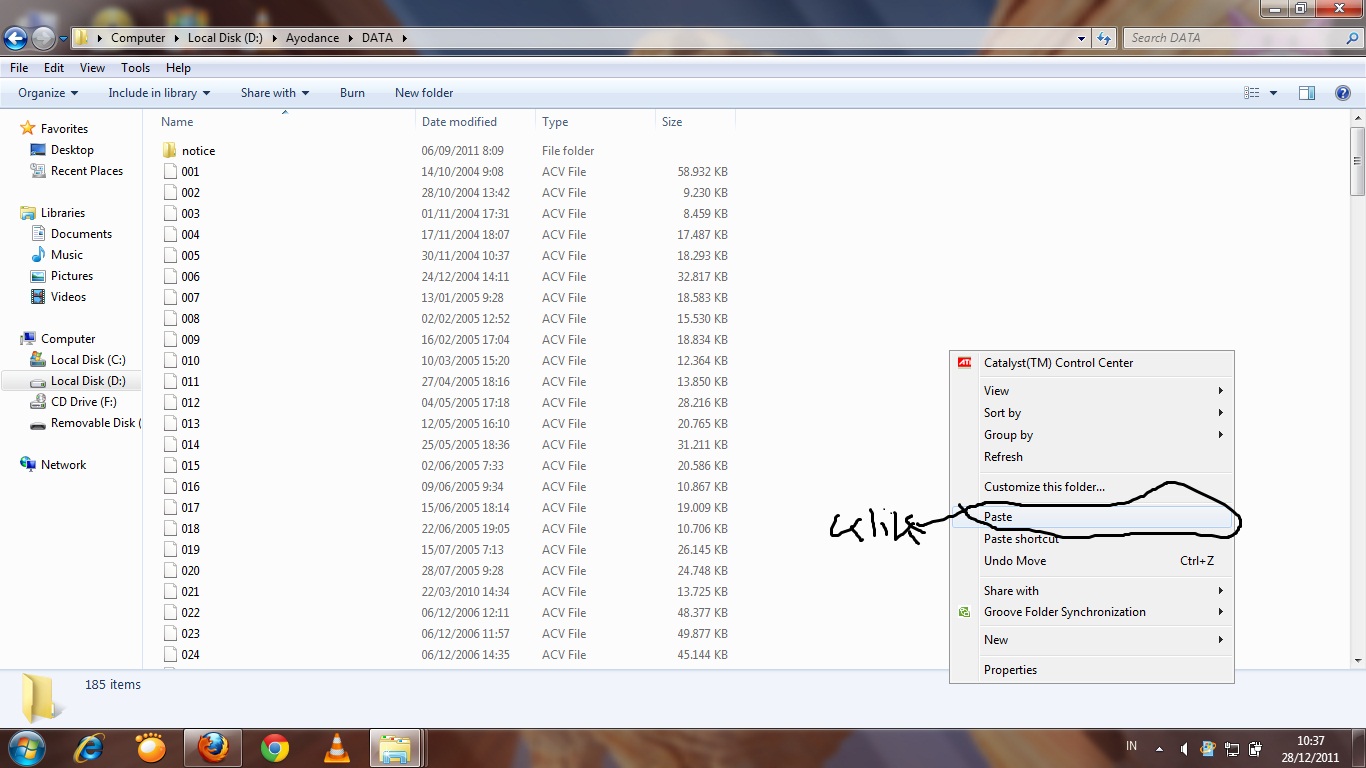The height and width of the screenshot is (768, 1366).
Task: Open Google Chrome from the taskbar
Action: tap(275, 748)
